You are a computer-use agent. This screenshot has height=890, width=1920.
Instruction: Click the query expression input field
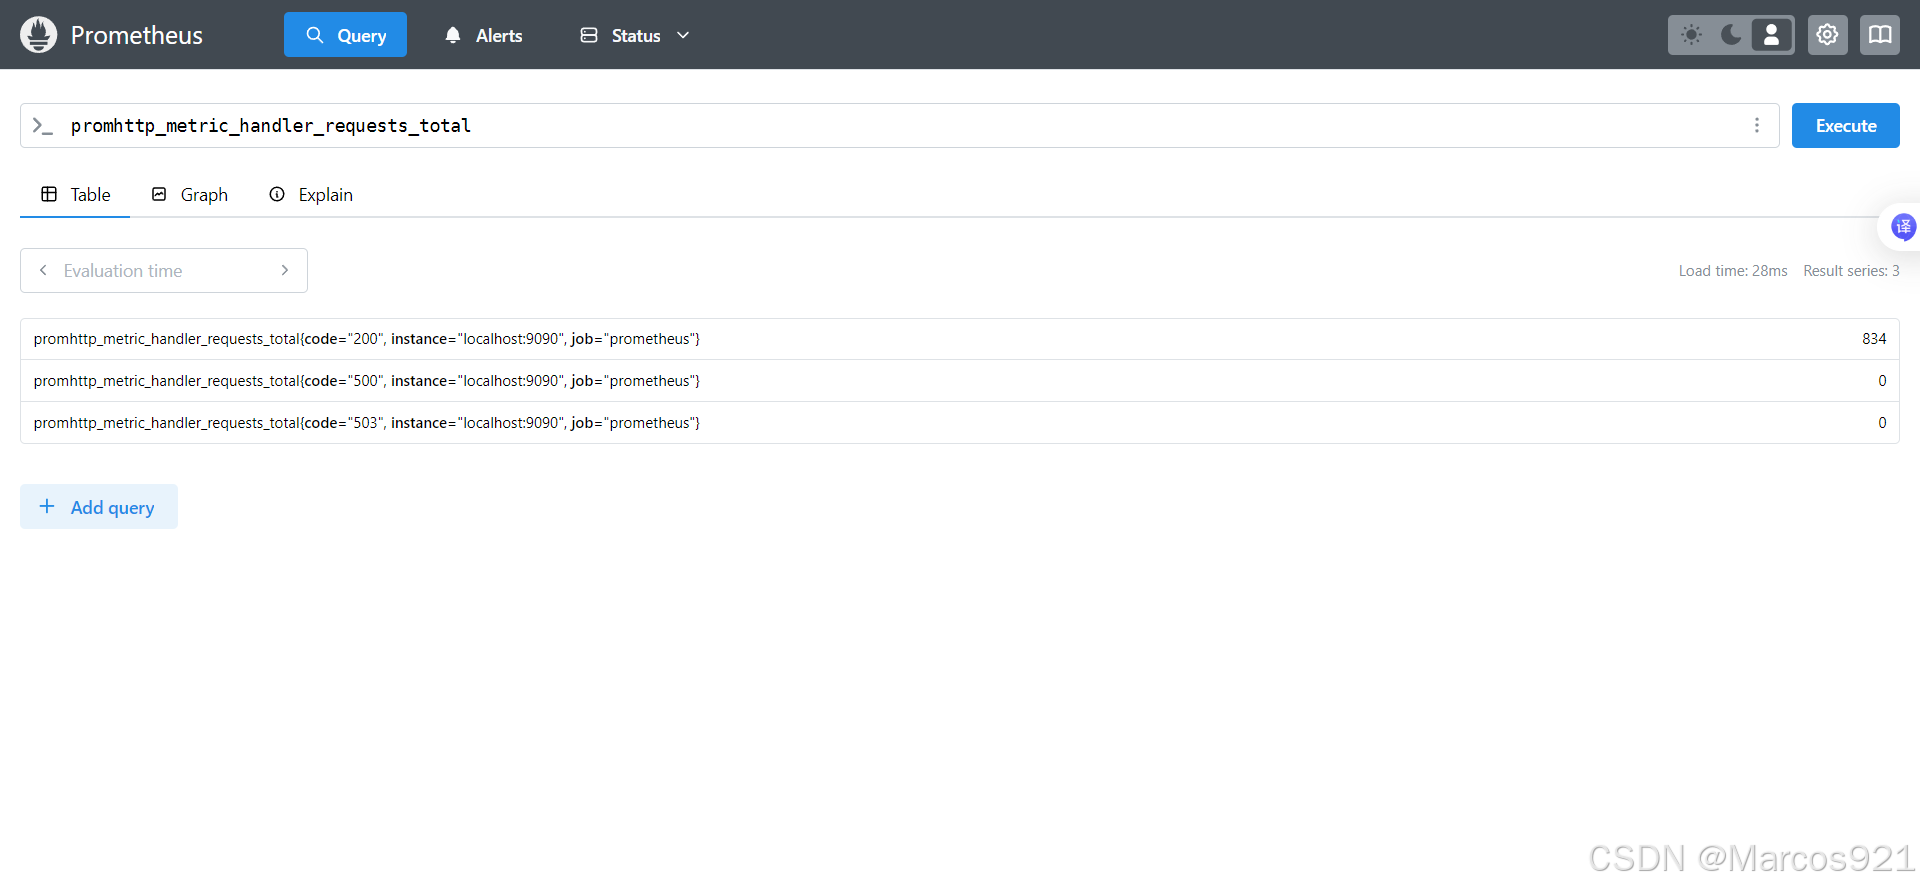(x=900, y=126)
